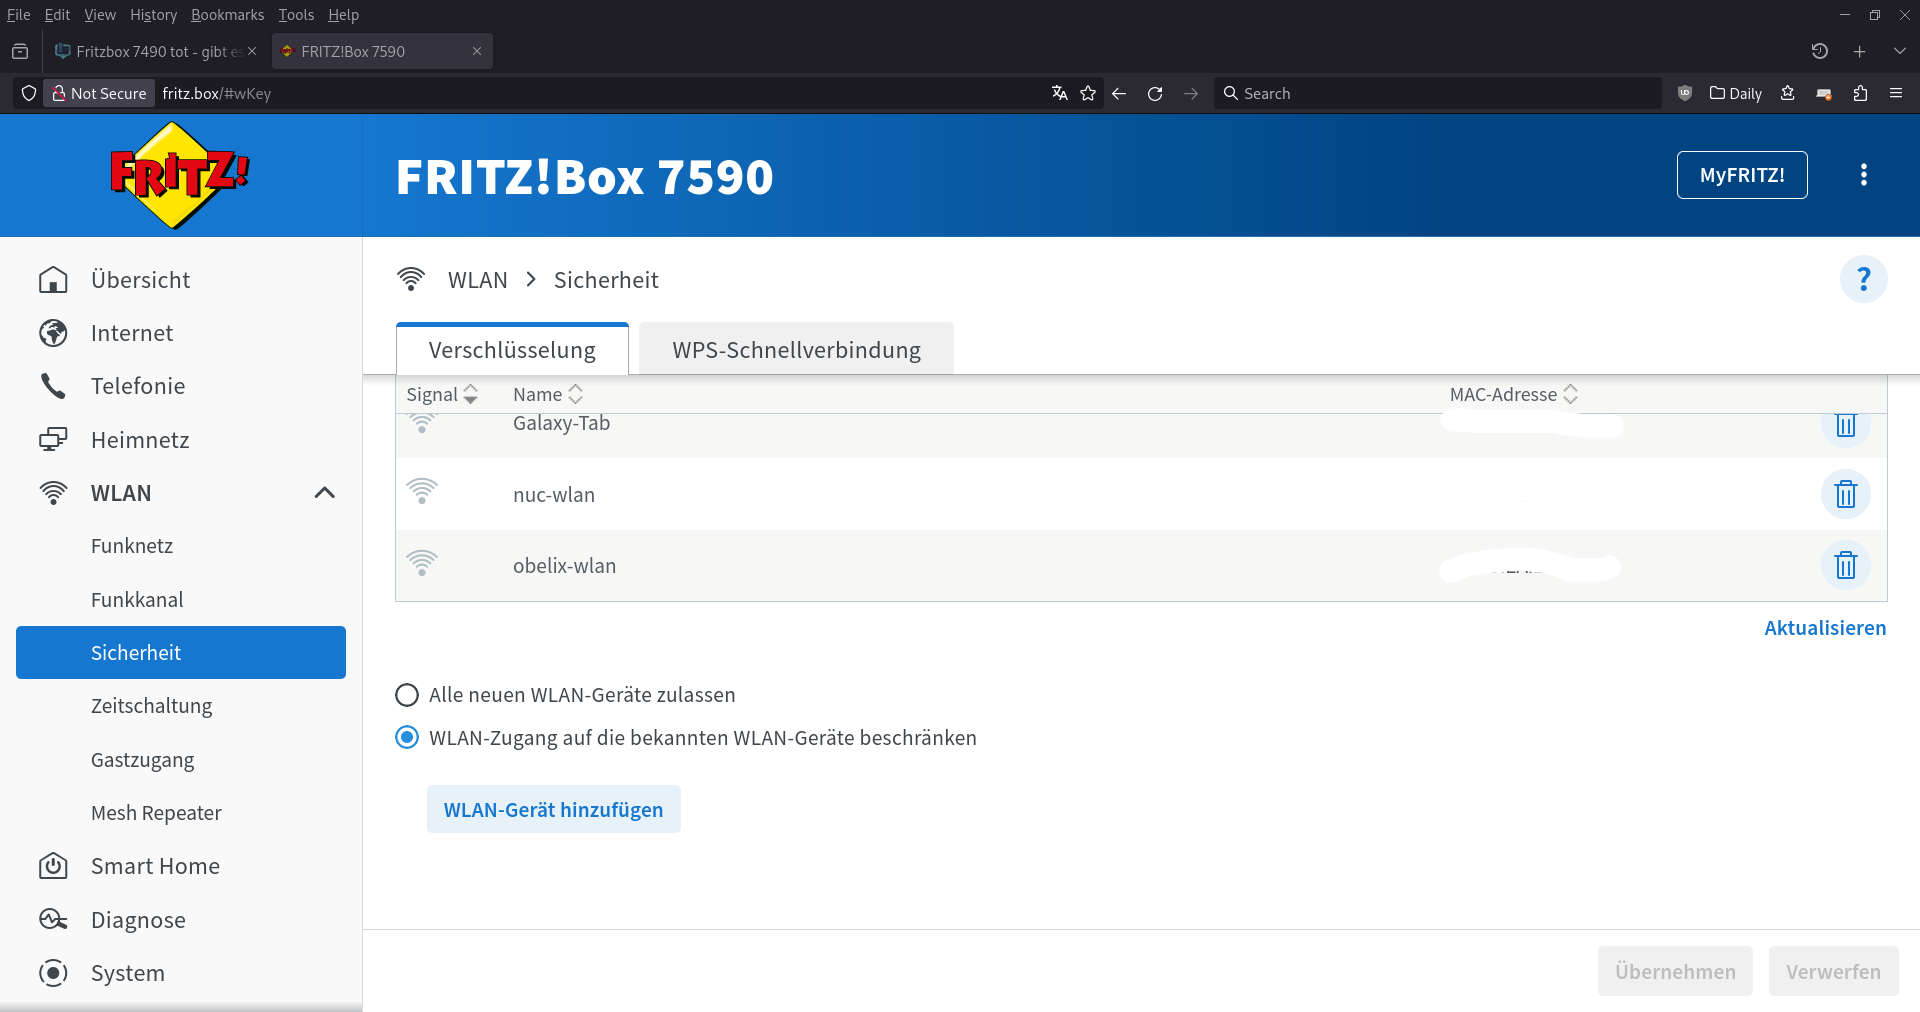The height and width of the screenshot is (1012, 1920).
Task: Open the View menu
Action: click(x=100, y=15)
